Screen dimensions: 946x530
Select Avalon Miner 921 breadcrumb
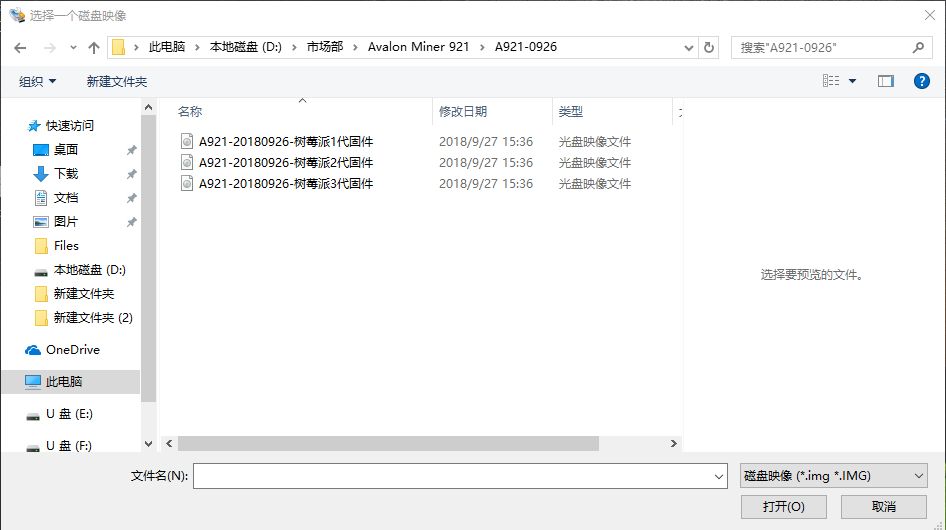click(418, 47)
